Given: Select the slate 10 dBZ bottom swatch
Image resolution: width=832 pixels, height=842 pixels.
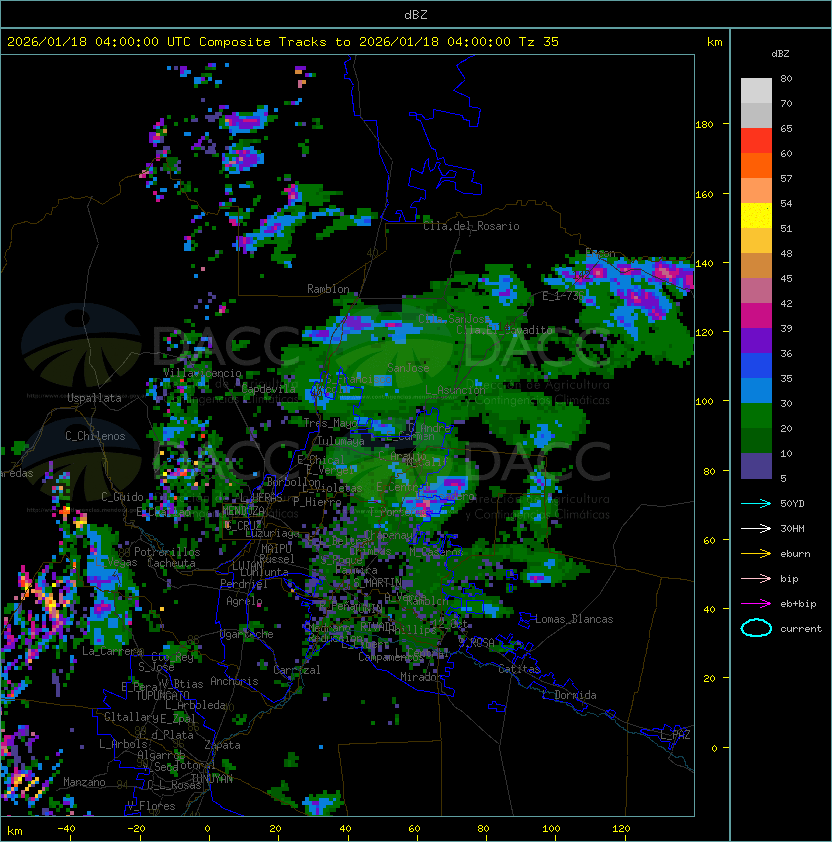Looking at the screenshot, I should [x=756, y=466].
